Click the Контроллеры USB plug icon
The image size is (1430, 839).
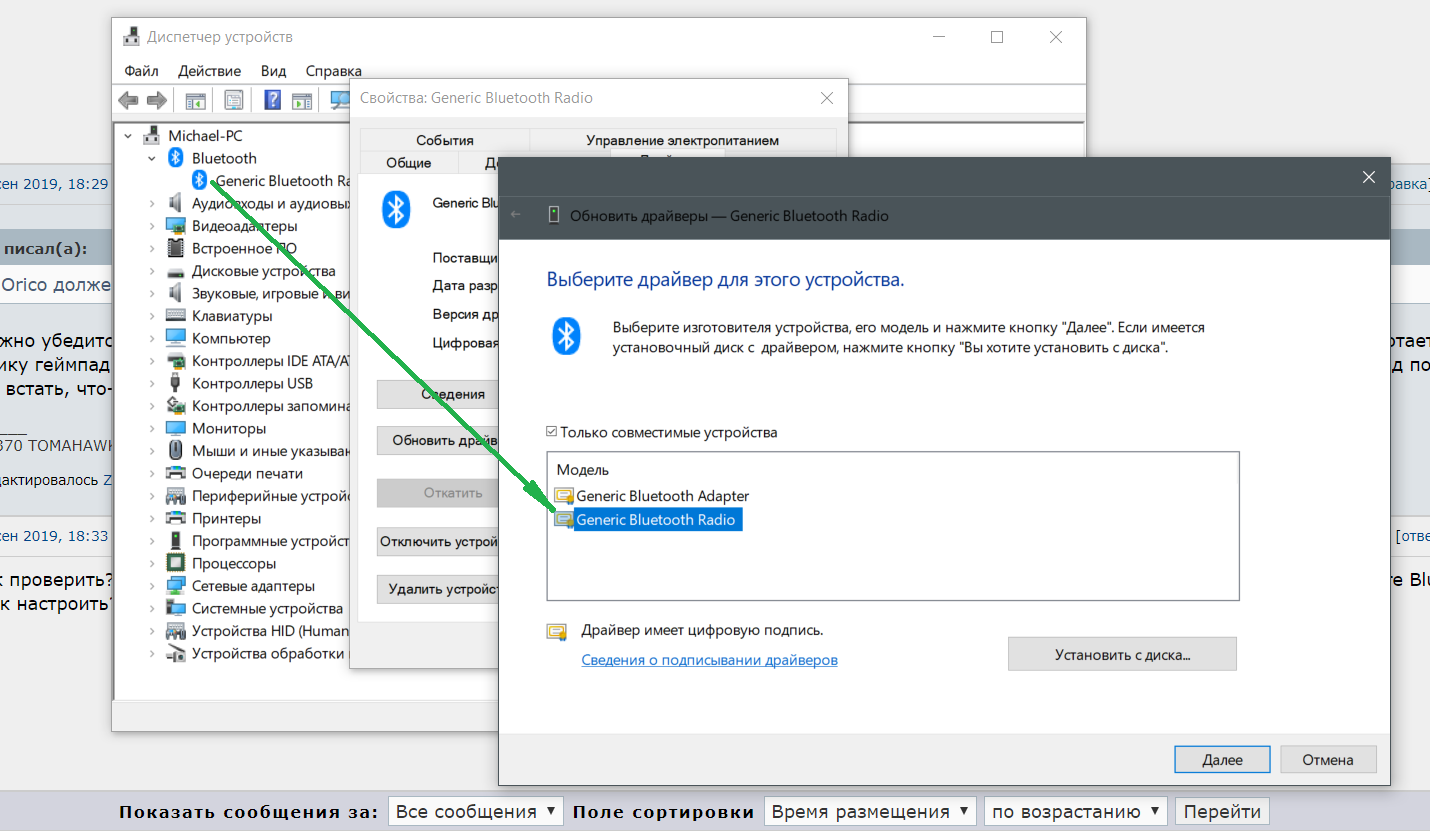176,383
